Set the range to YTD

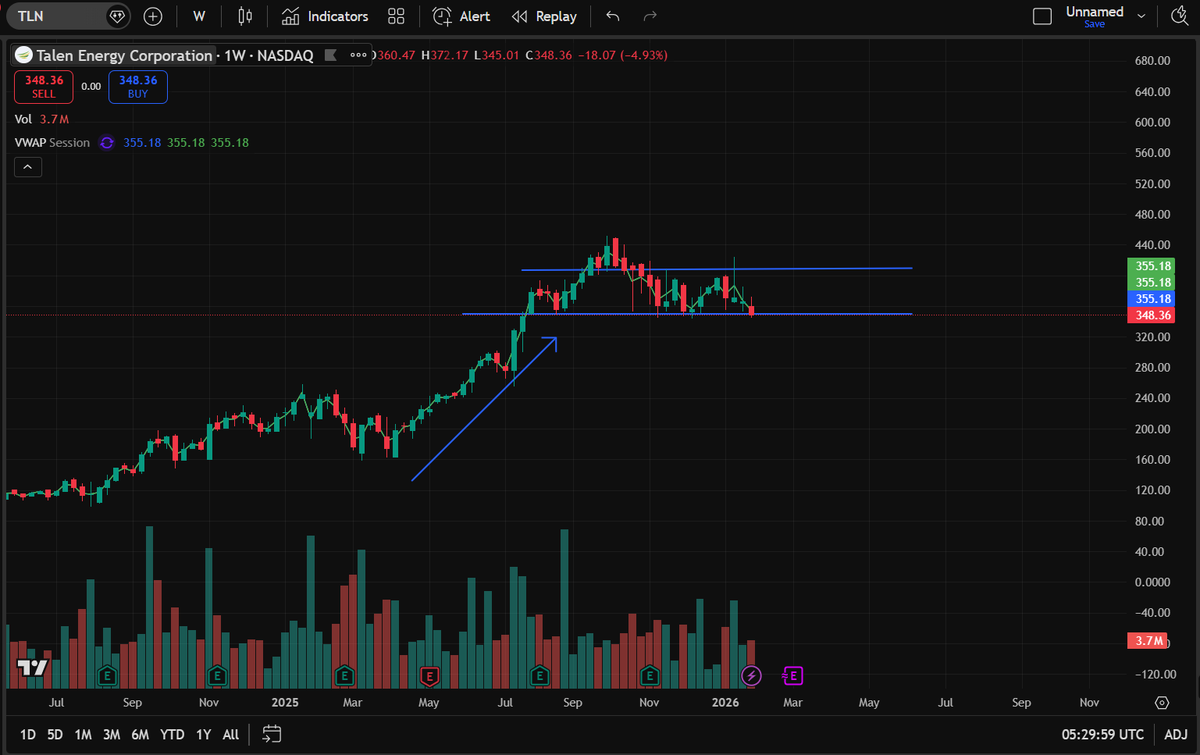click(x=172, y=734)
